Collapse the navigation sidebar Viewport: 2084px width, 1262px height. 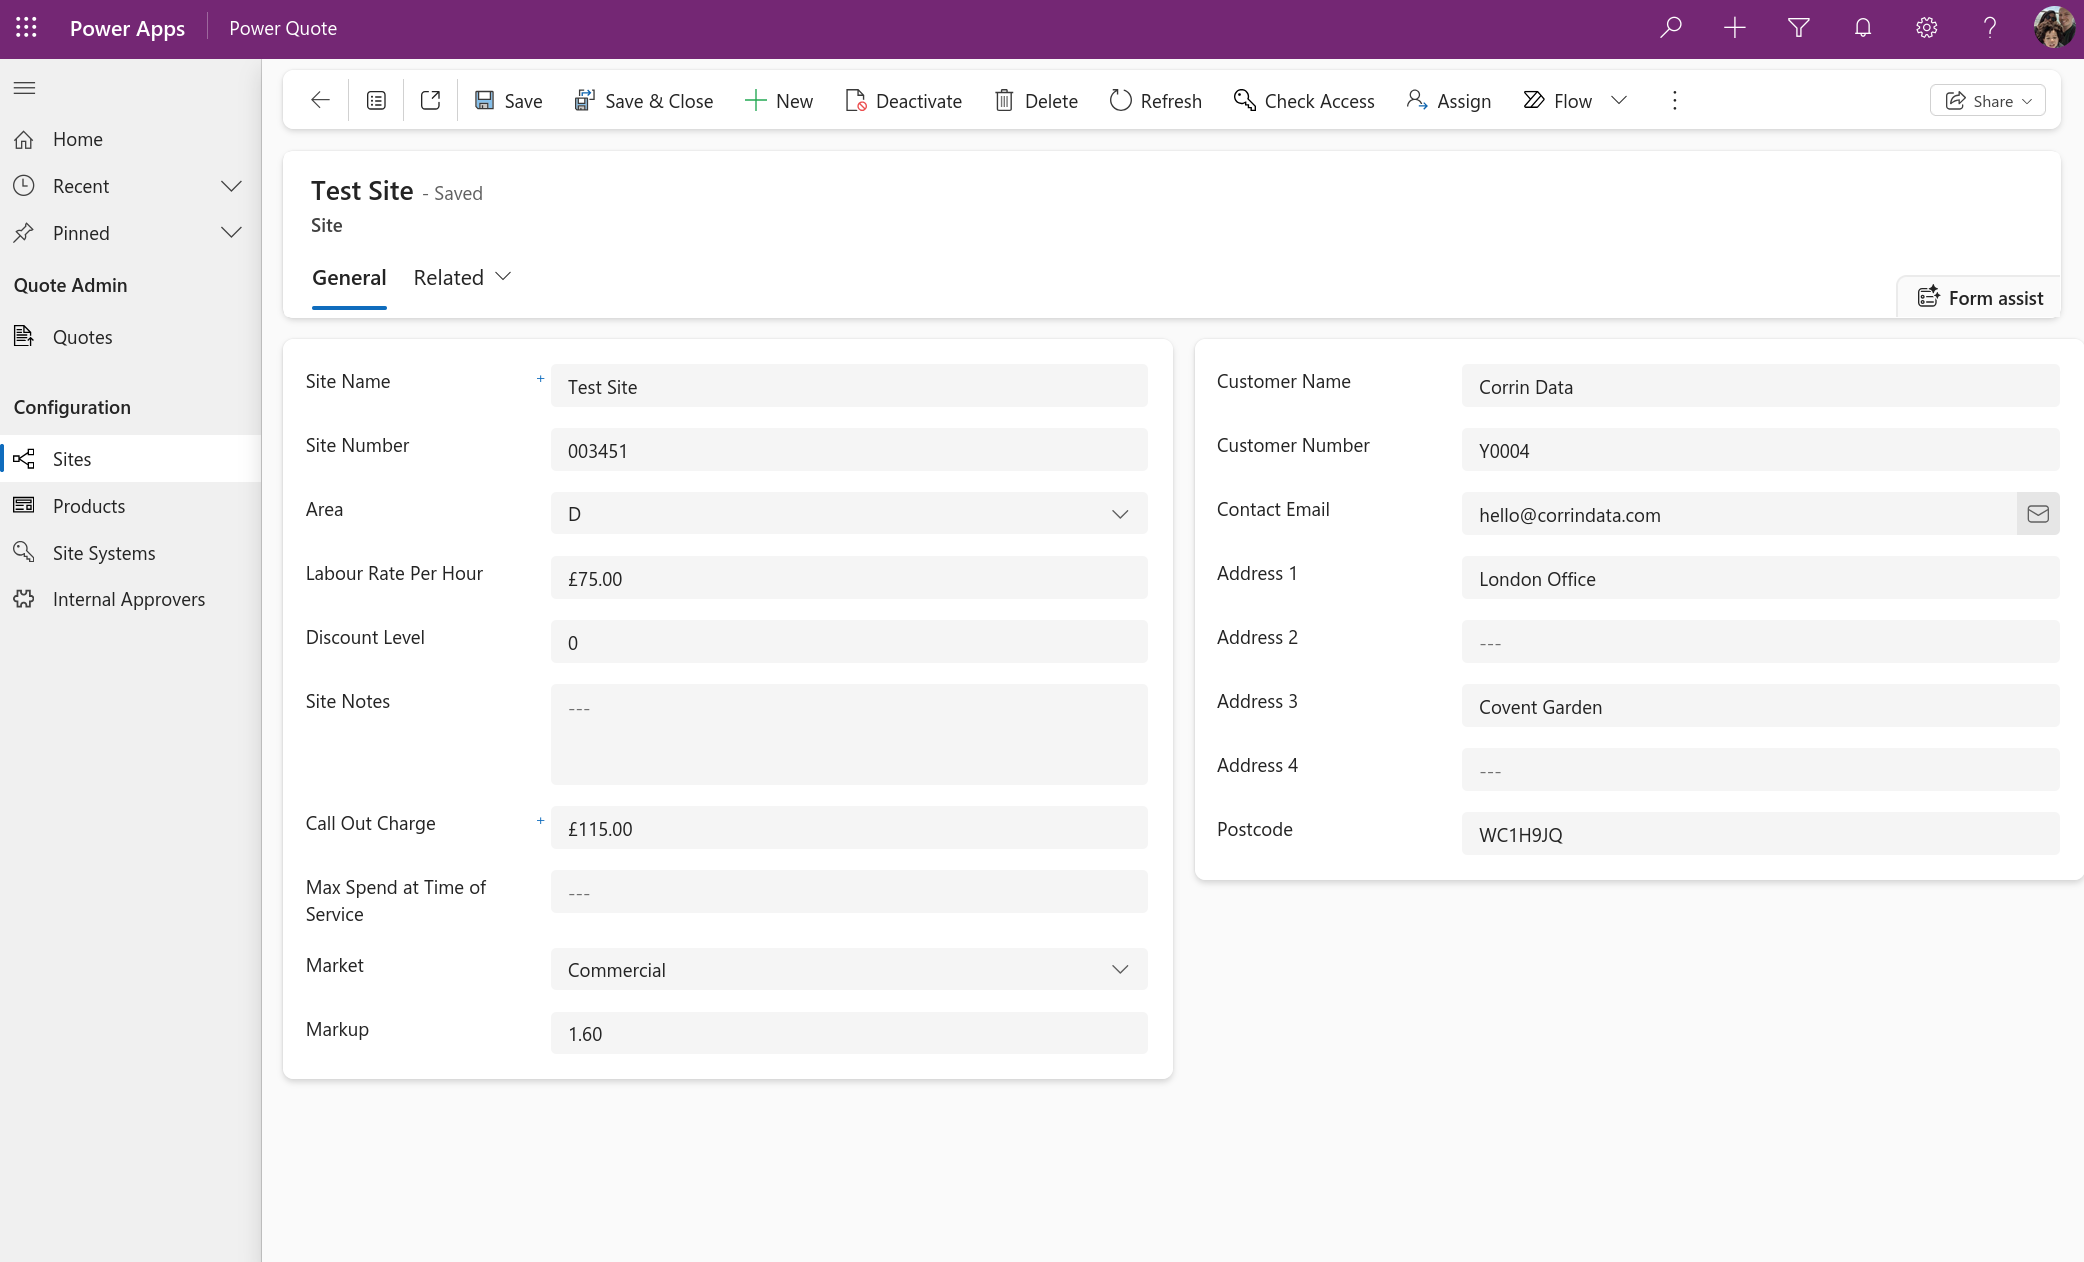pos(25,89)
